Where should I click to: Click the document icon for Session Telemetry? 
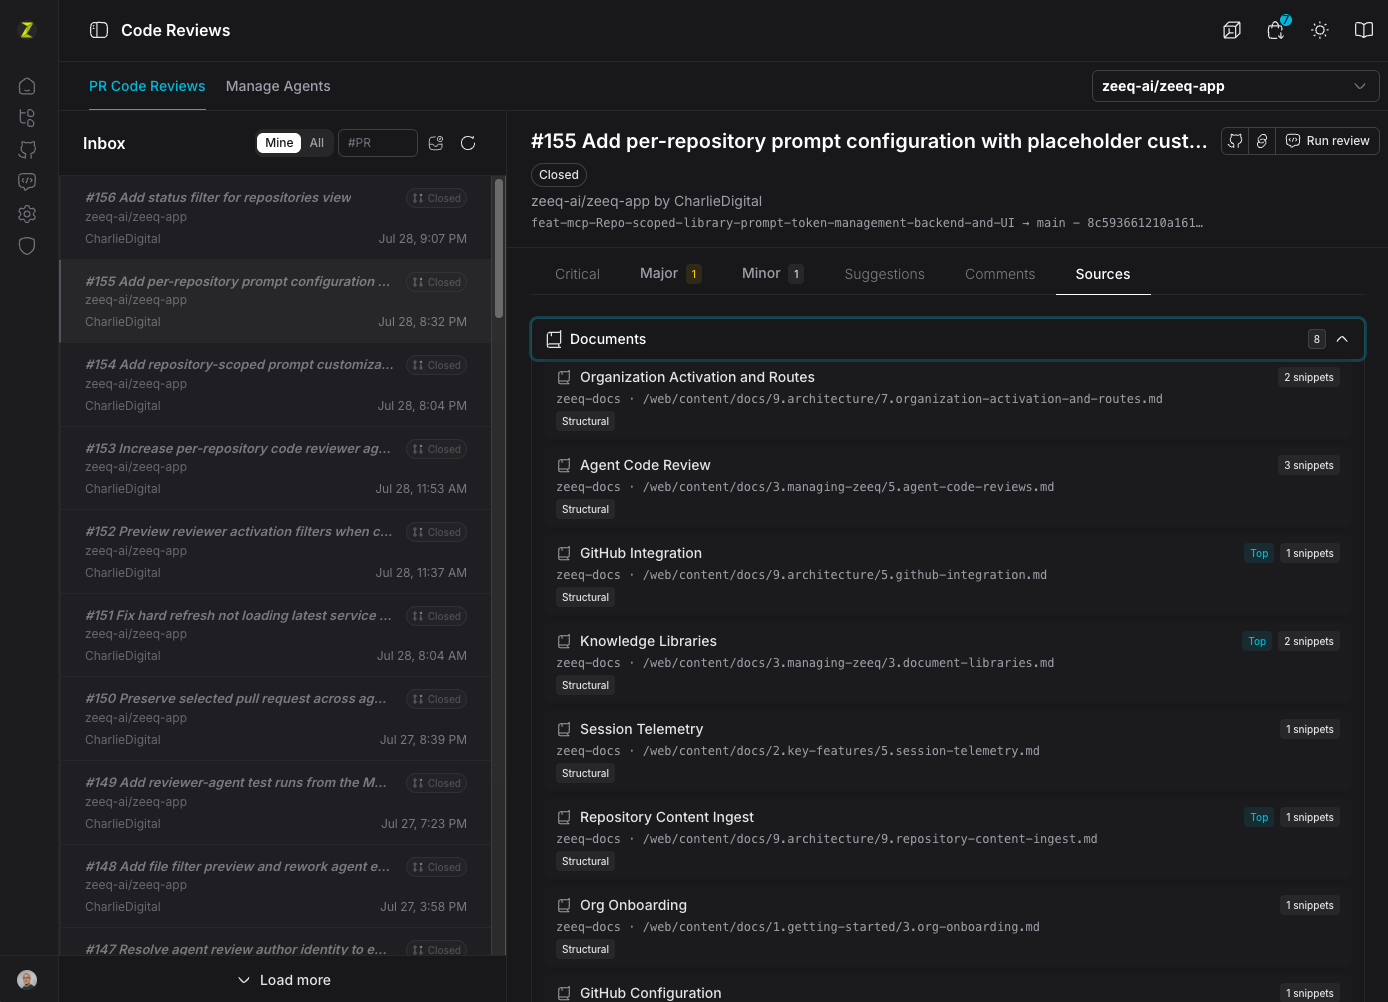564,730
